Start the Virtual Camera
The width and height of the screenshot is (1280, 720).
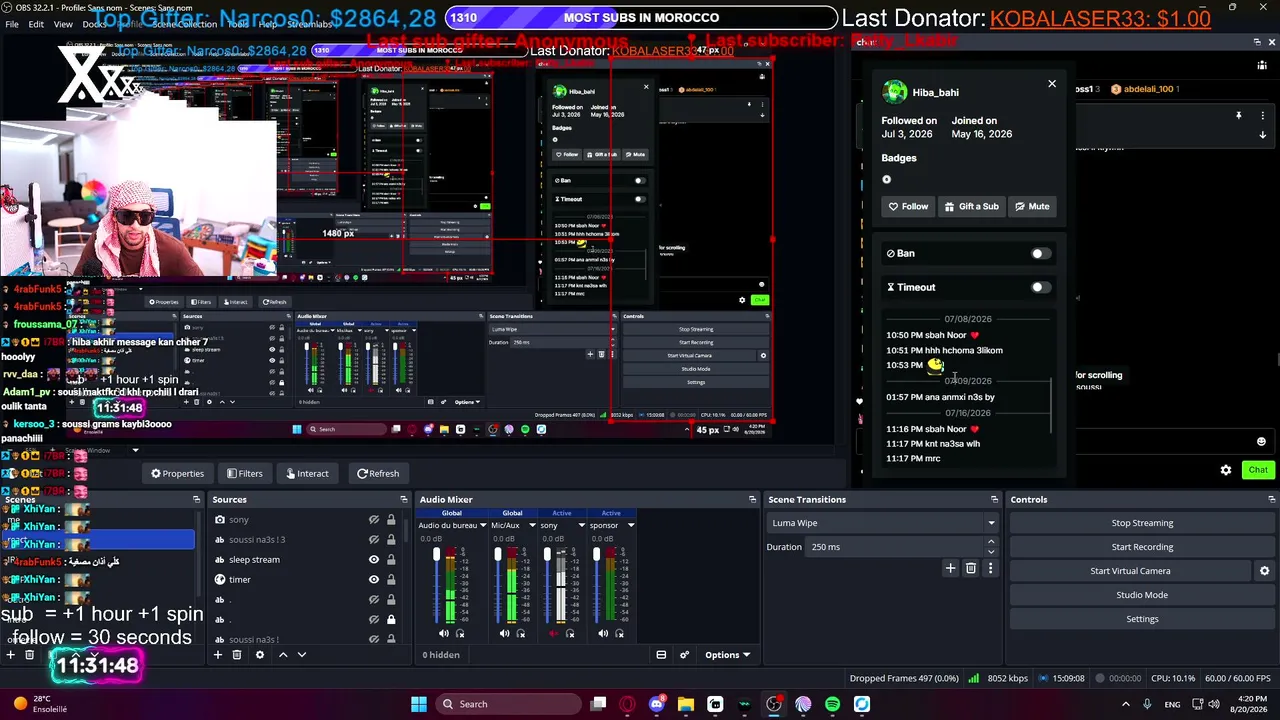coord(1130,571)
